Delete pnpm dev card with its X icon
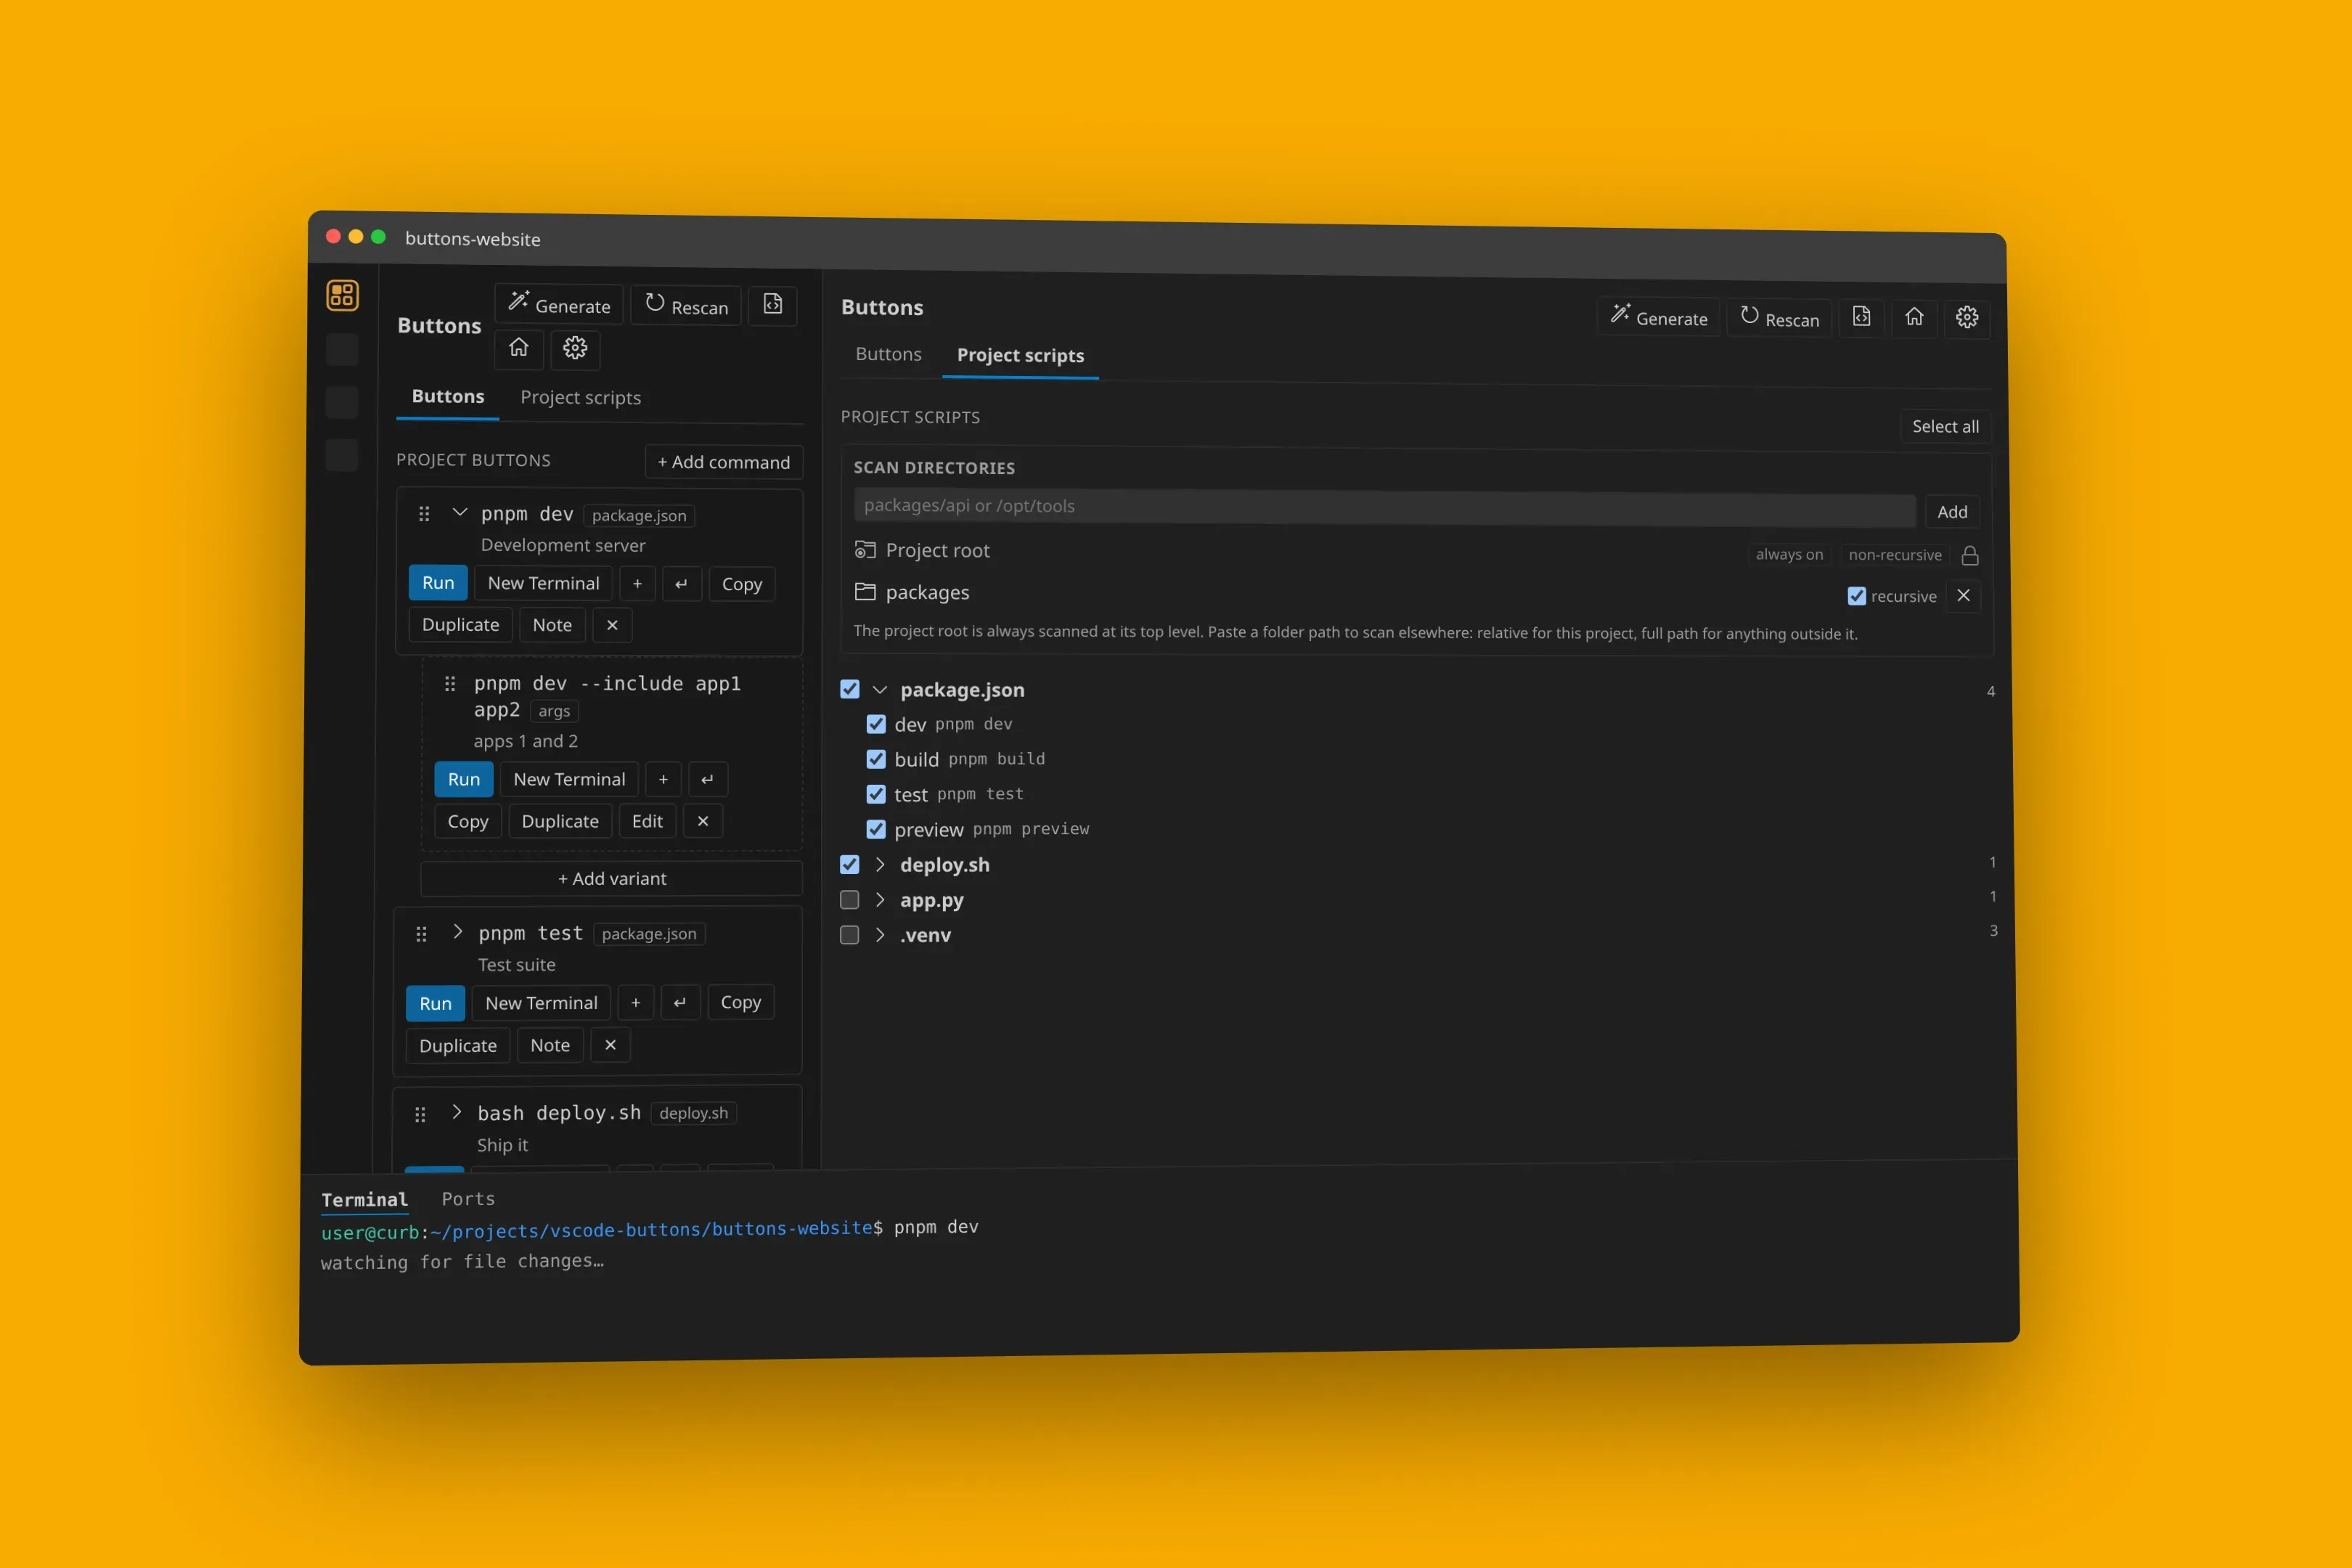Screen dimensions: 2352x1568 coord(612,625)
